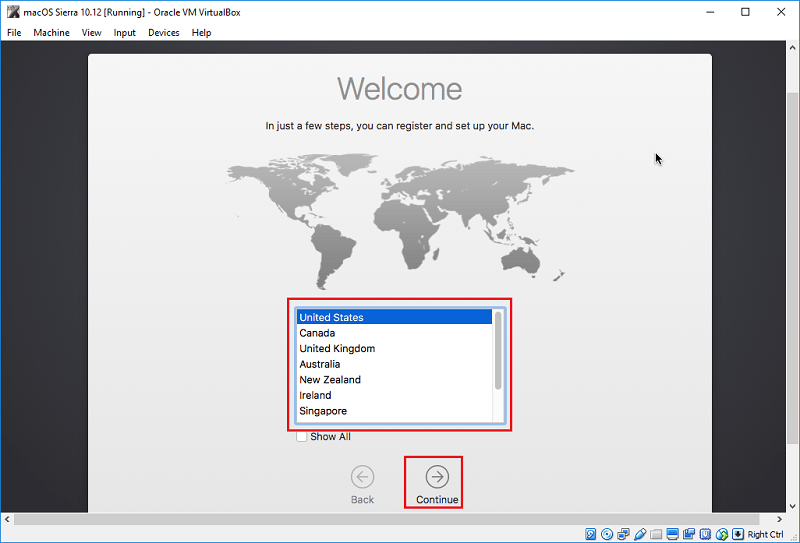Pick Singapore from the country list
The height and width of the screenshot is (543, 800).
coord(394,411)
